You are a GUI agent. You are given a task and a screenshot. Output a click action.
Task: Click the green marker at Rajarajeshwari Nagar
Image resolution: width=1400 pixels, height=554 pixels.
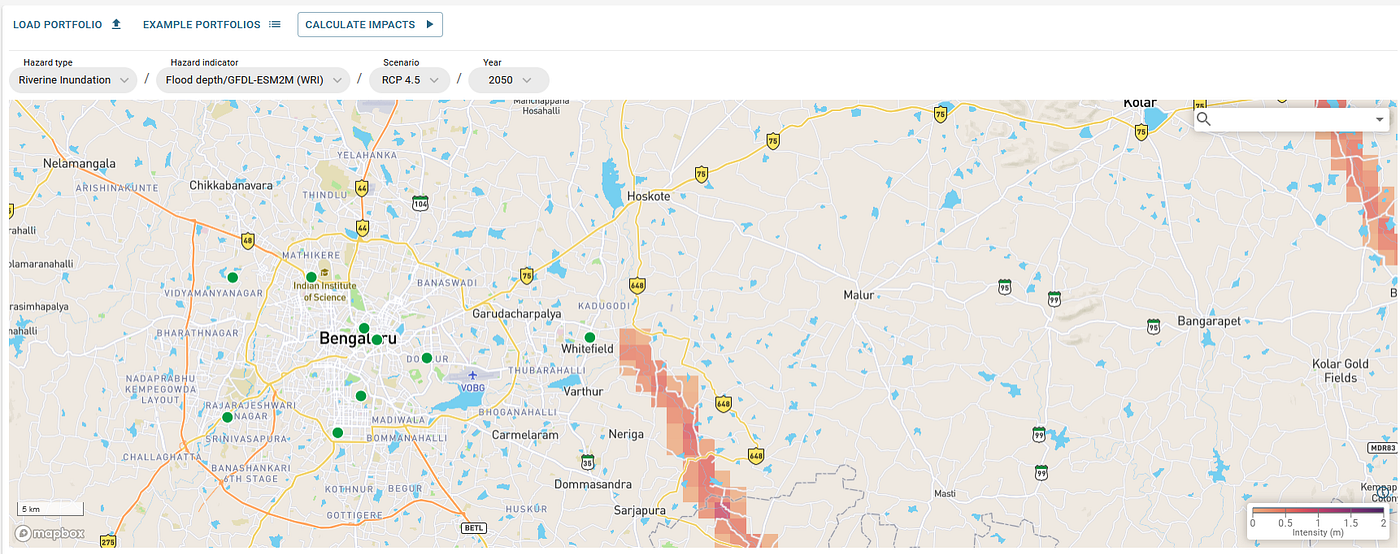point(227,417)
